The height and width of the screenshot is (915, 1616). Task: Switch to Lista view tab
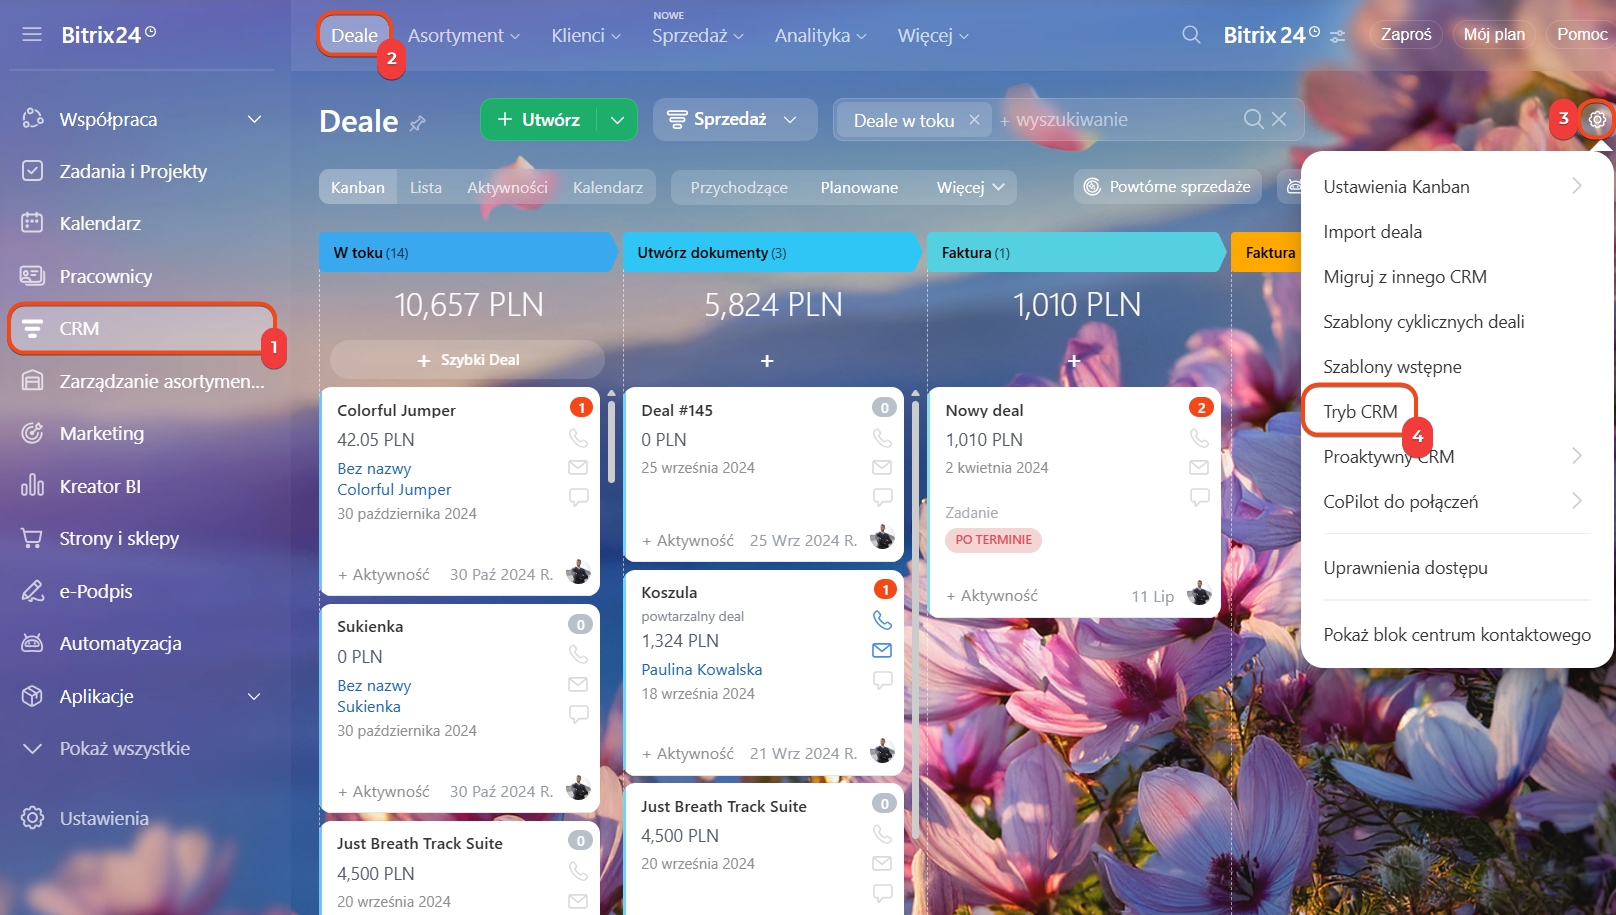(x=425, y=187)
